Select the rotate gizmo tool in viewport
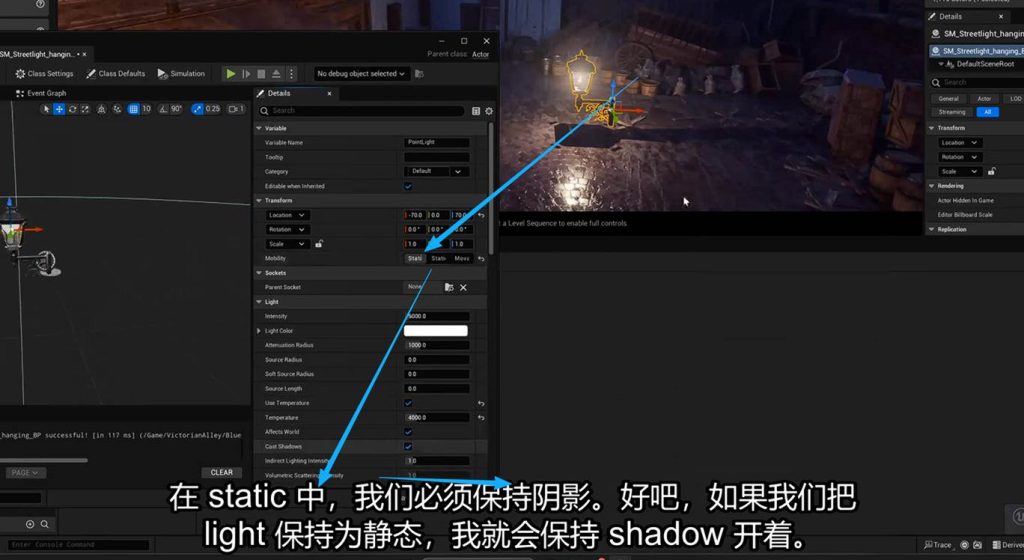The width and height of the screenshot is (1024, 560). coord(73,109)
